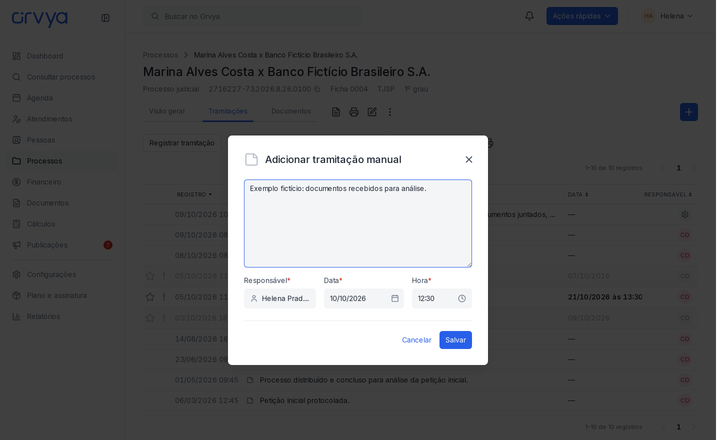Sort by the REGISTRO column header
Screen dimensions: 720x440
pos(194,195)
